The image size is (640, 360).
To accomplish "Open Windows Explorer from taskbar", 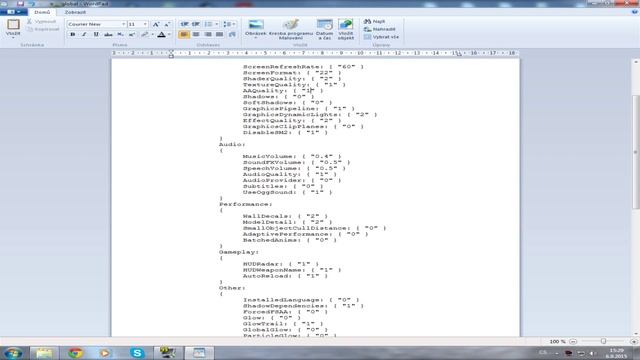I will pyautogui.click(x=44, y=353).
